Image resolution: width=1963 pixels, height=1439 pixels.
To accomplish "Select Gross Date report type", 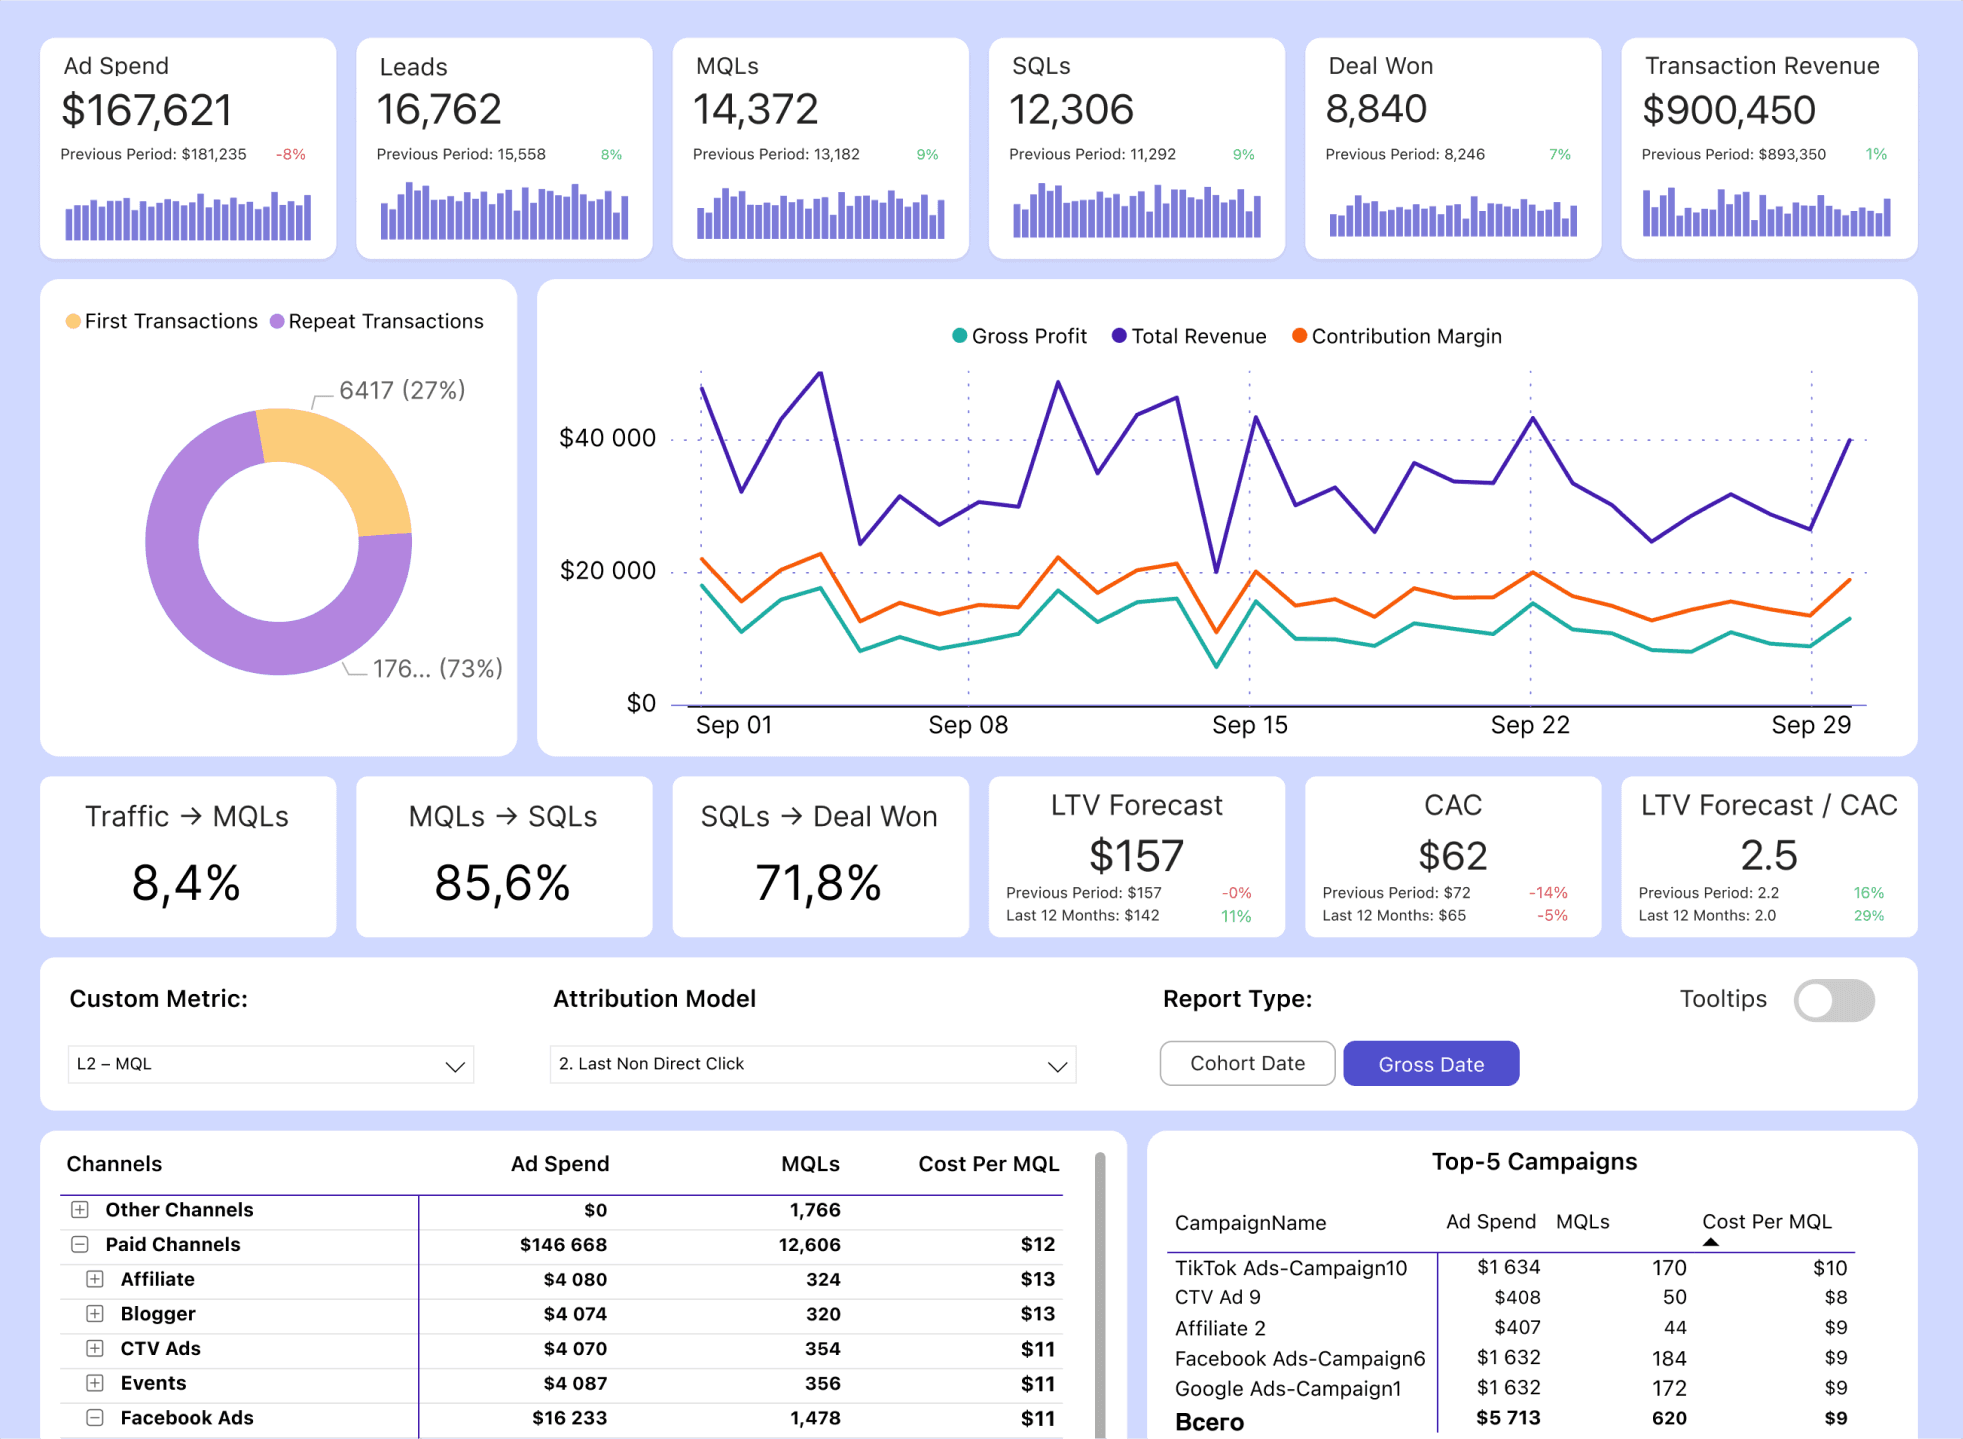I will tap(1431, 1063).
